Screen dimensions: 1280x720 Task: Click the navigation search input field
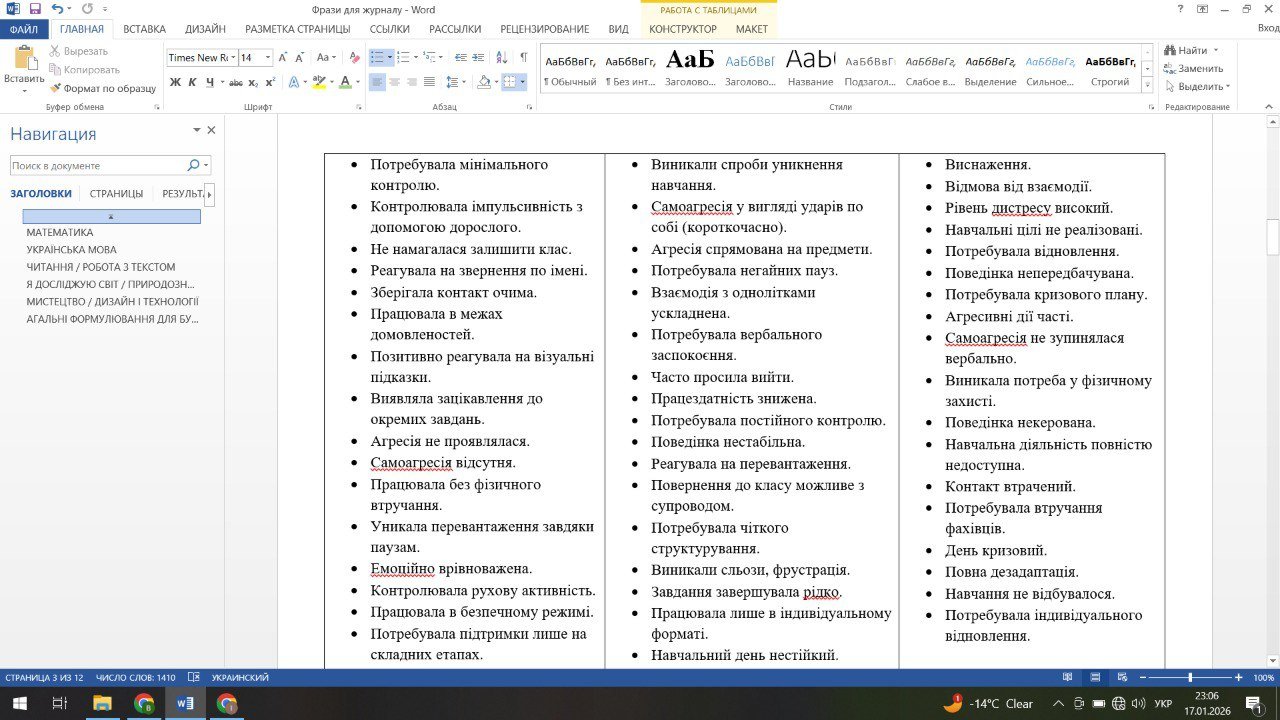97,165
